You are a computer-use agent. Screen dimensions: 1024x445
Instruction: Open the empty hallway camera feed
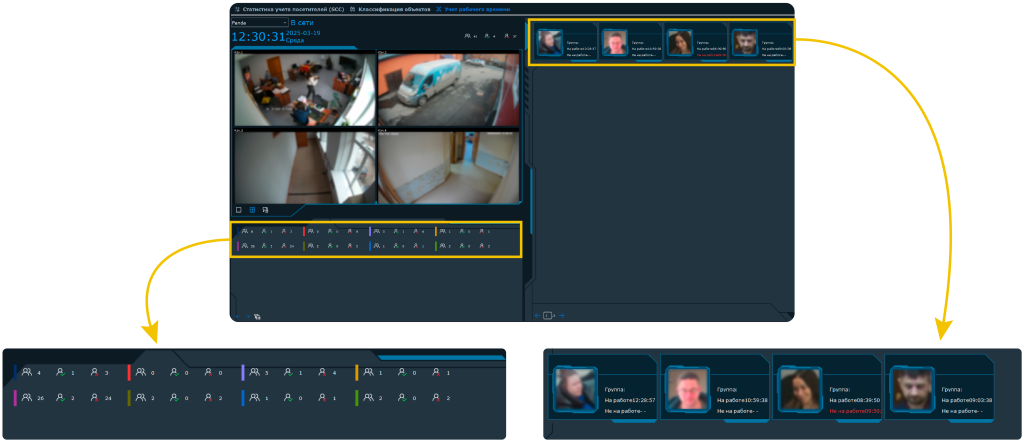tap(449, 167)
